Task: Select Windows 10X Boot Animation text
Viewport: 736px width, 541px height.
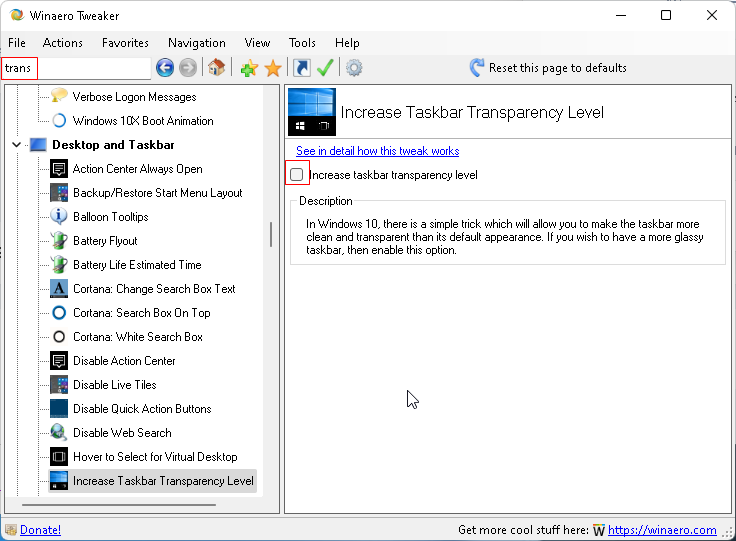Action: pyautogui.click(x=143, y=121)
